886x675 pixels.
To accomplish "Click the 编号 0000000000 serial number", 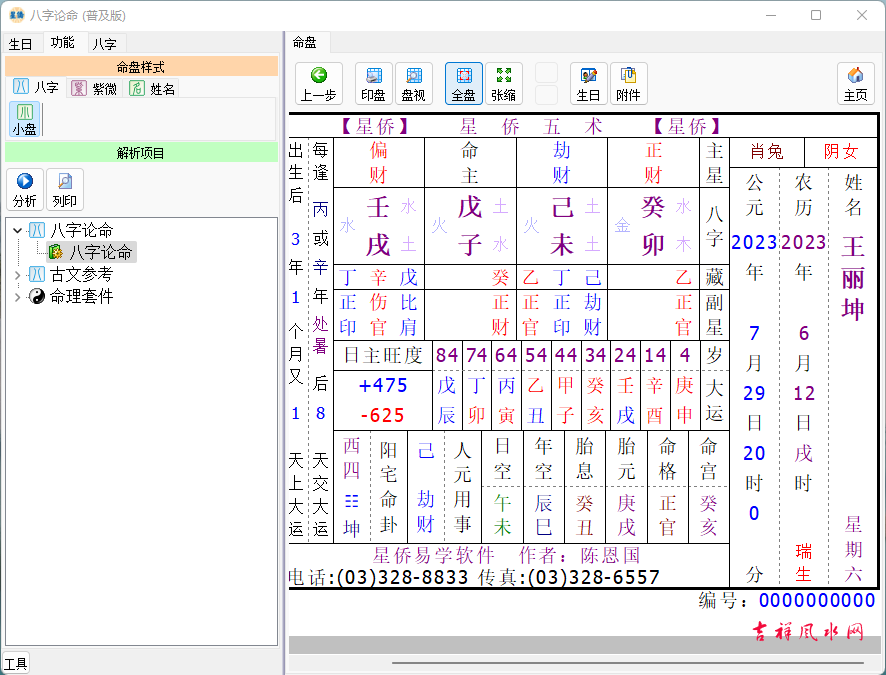I will click(787, 600).
